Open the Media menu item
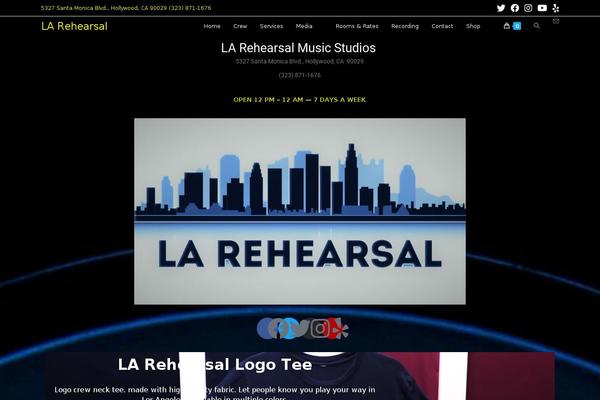 coord(304,26)
